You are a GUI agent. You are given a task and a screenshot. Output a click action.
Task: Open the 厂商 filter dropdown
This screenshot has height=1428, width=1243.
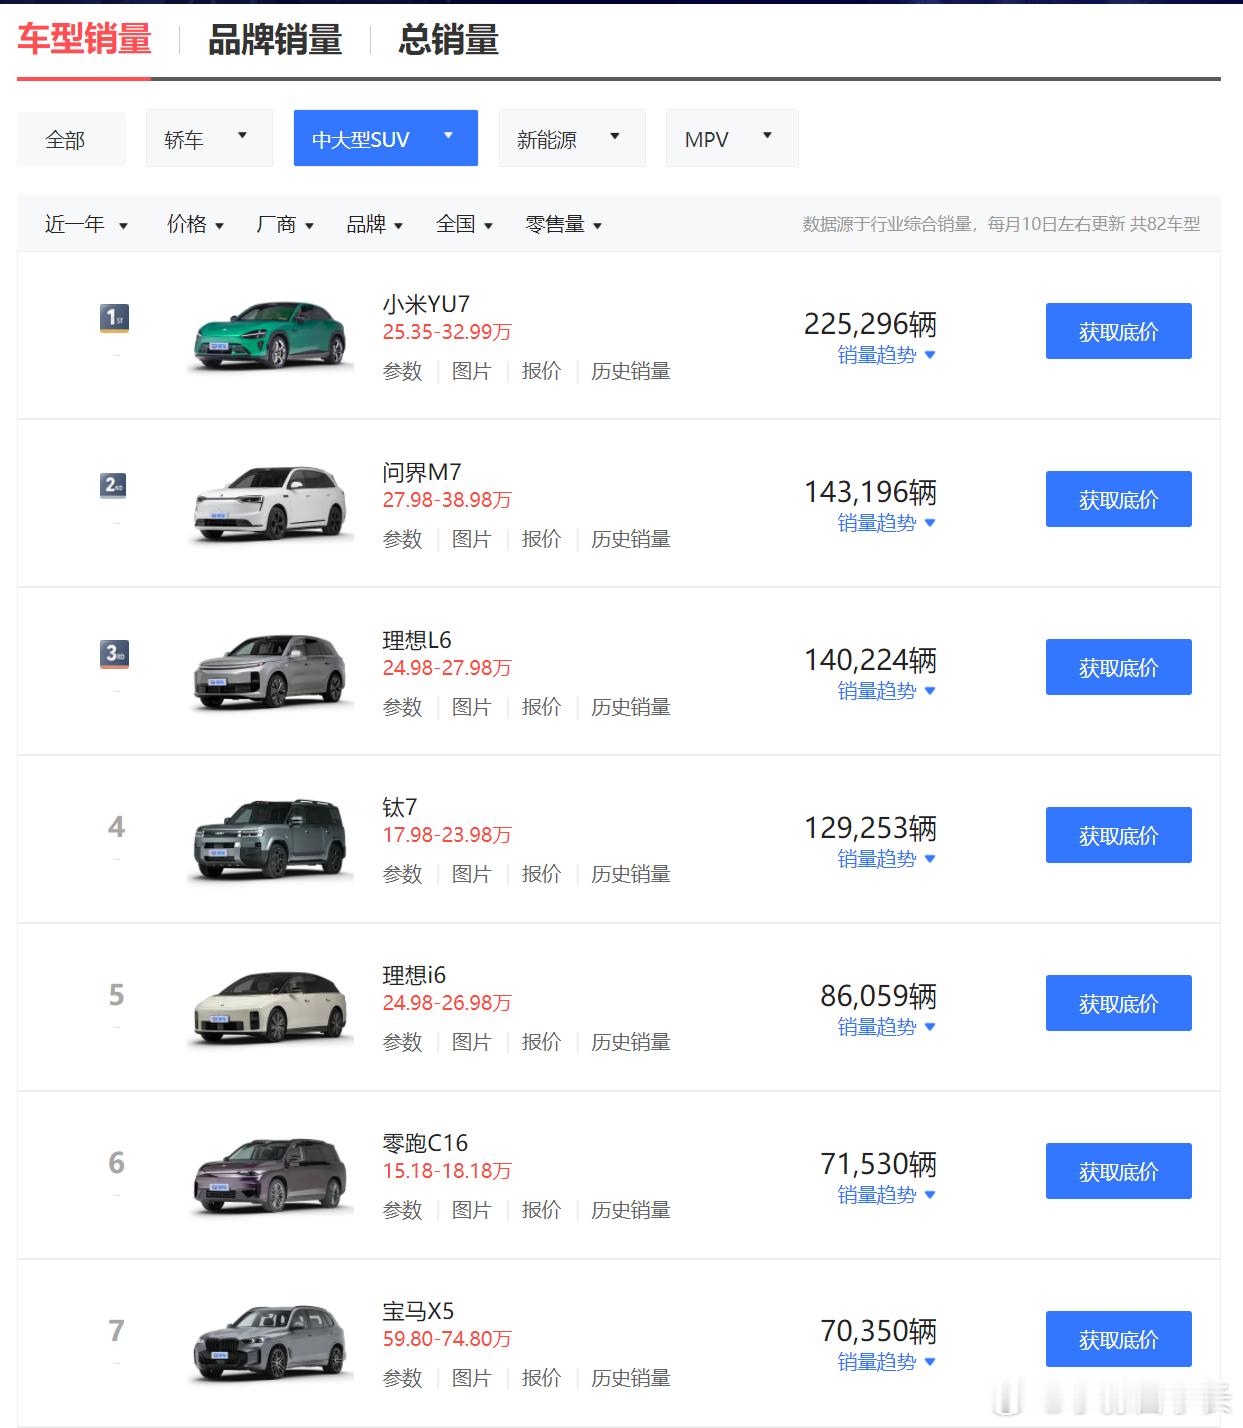[285, 224]
